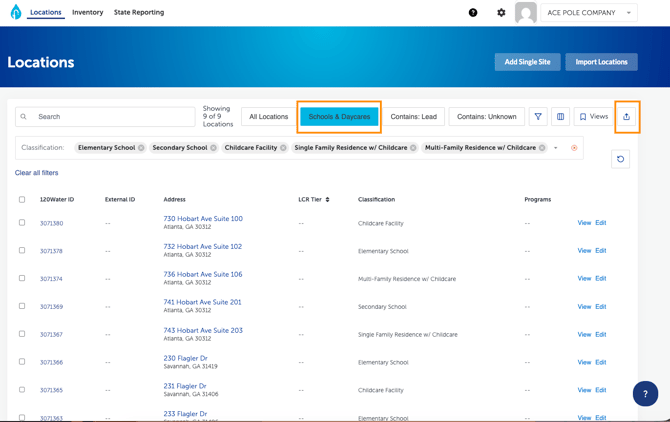Check the row for 3071374
Viewport: 670px width, 422px height.
coord(22,278)
